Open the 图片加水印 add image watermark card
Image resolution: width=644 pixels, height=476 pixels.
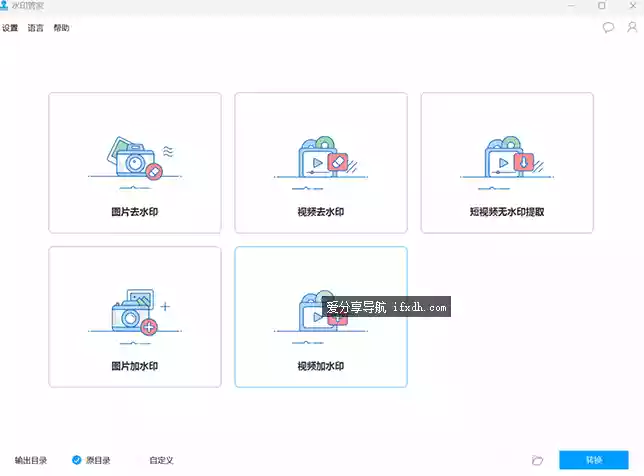pos(135,317)
